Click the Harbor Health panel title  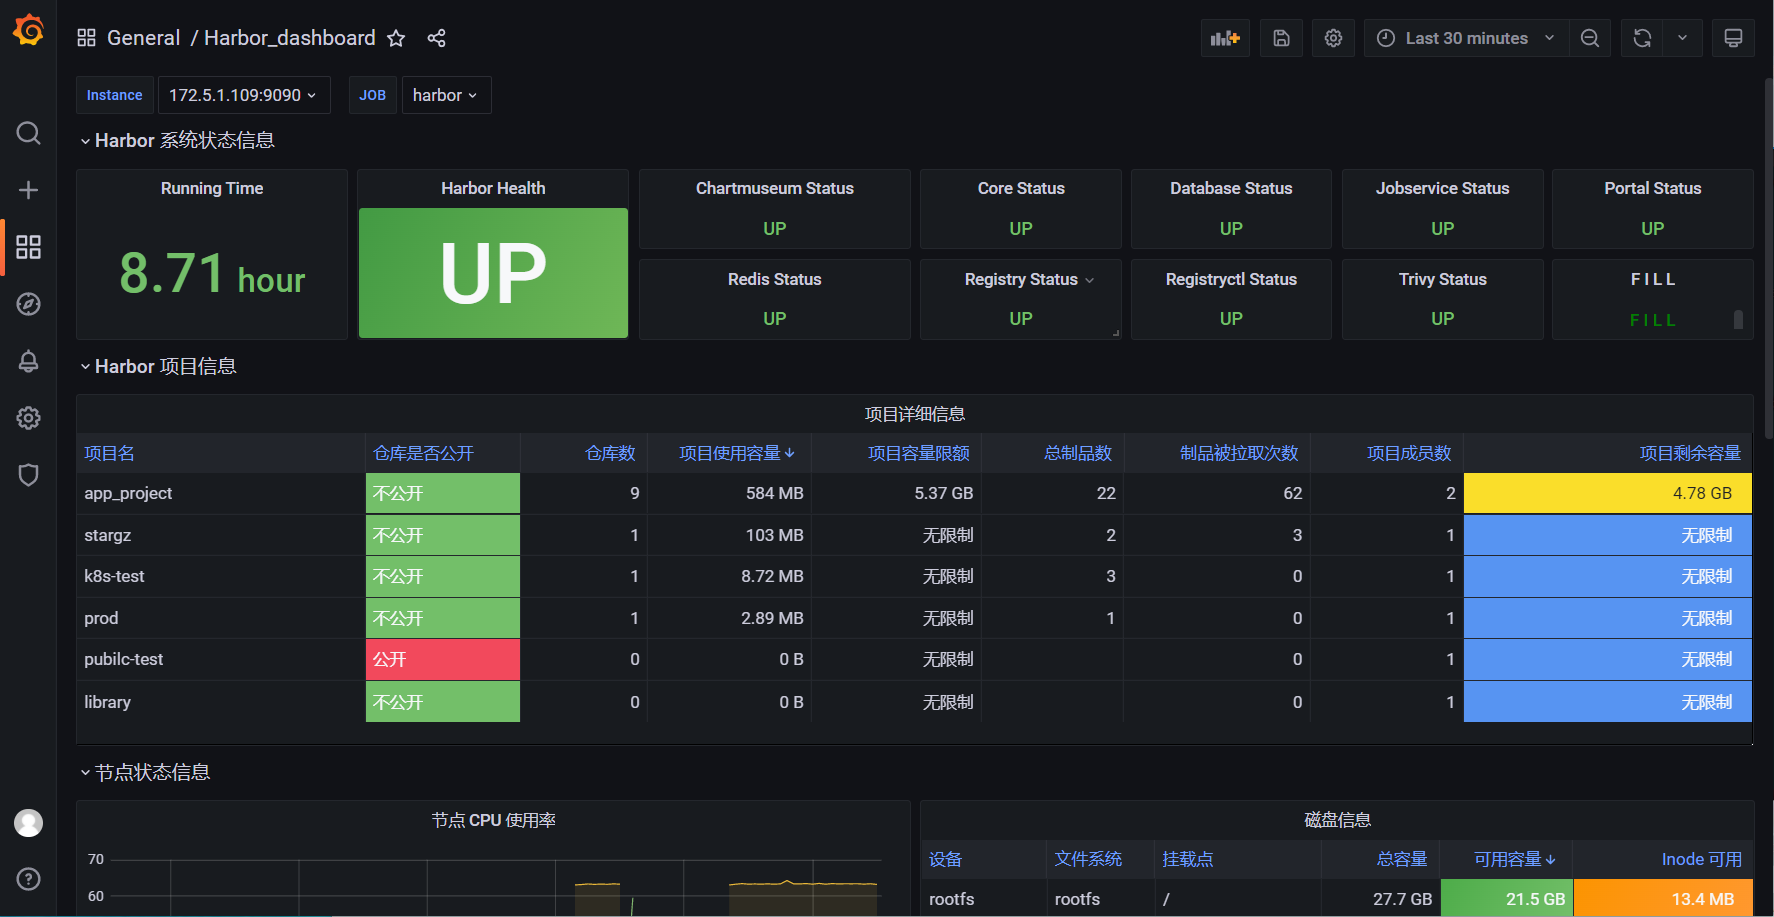click(493, 188)
